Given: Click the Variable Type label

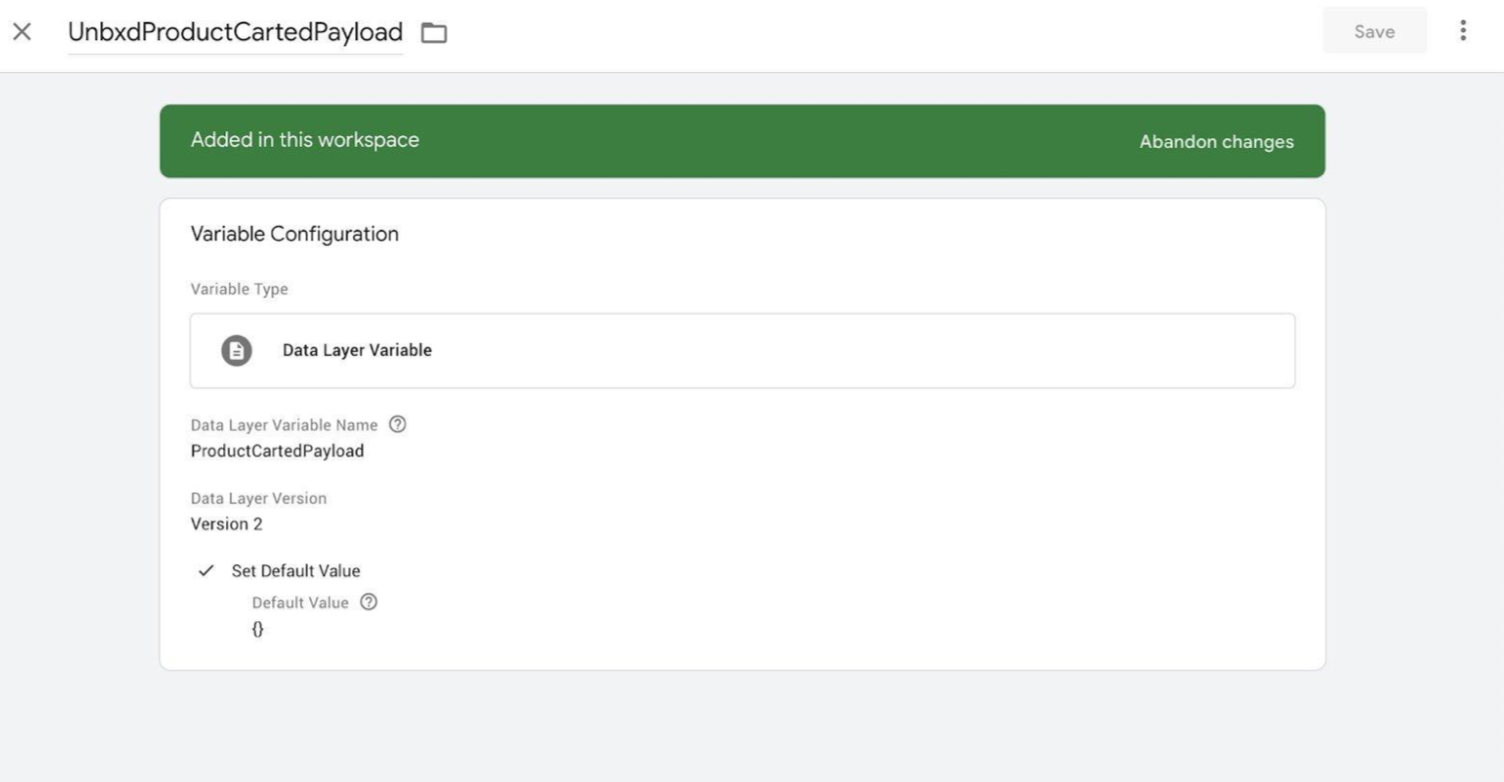Looking at the screenshot, I should (239, 289).
